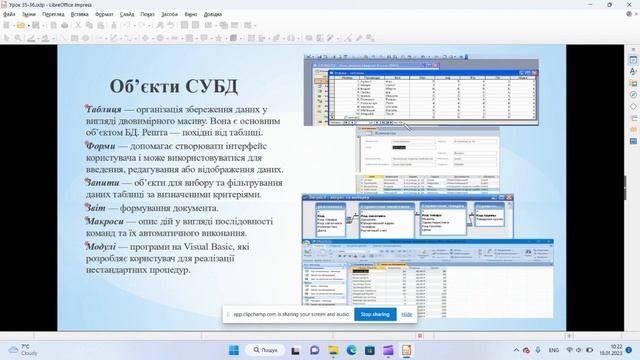Open the sidebar Properties deck
This screenshot has width=640, height=360.
click(x=633, y=60)
